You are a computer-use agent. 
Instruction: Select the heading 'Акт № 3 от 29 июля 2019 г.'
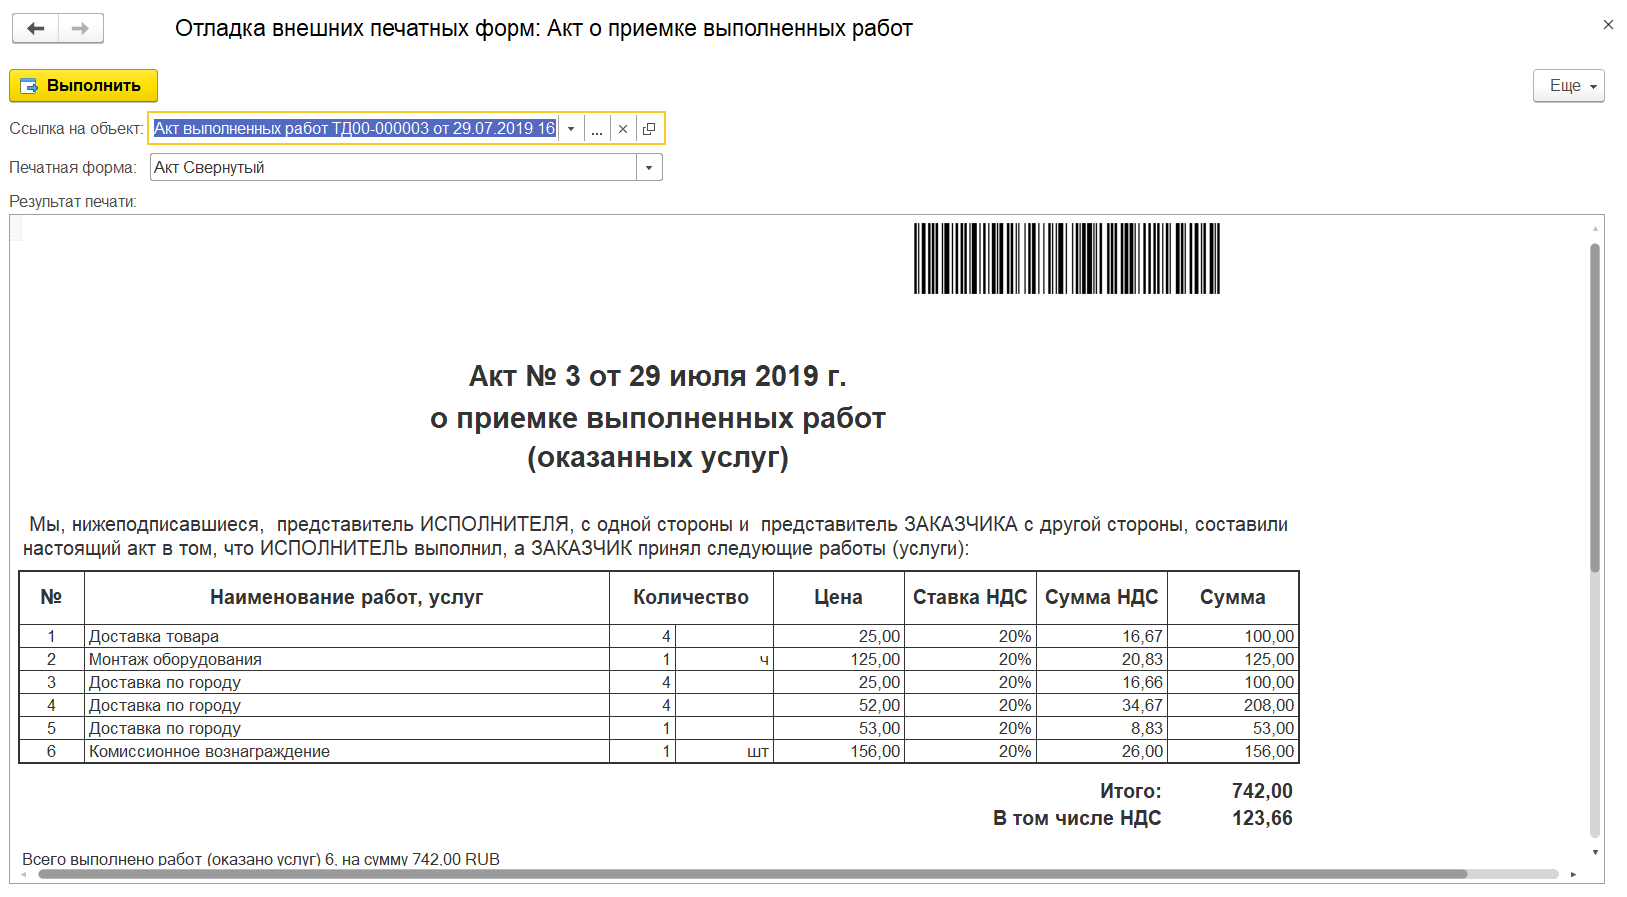pos(658,376)
